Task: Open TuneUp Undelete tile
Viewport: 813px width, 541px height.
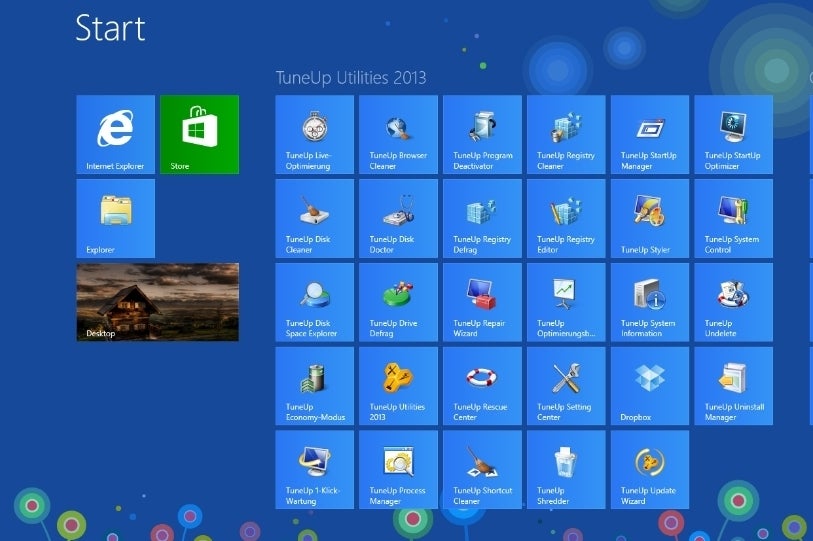Action: 734,302
